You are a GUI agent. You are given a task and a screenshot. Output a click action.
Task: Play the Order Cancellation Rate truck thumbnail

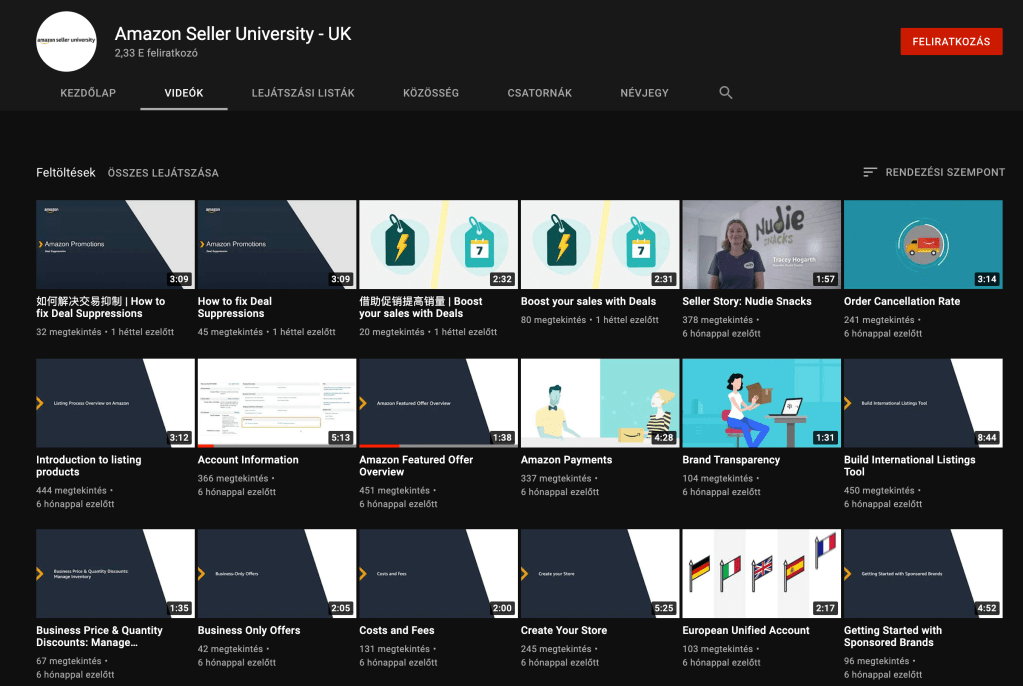922,245
